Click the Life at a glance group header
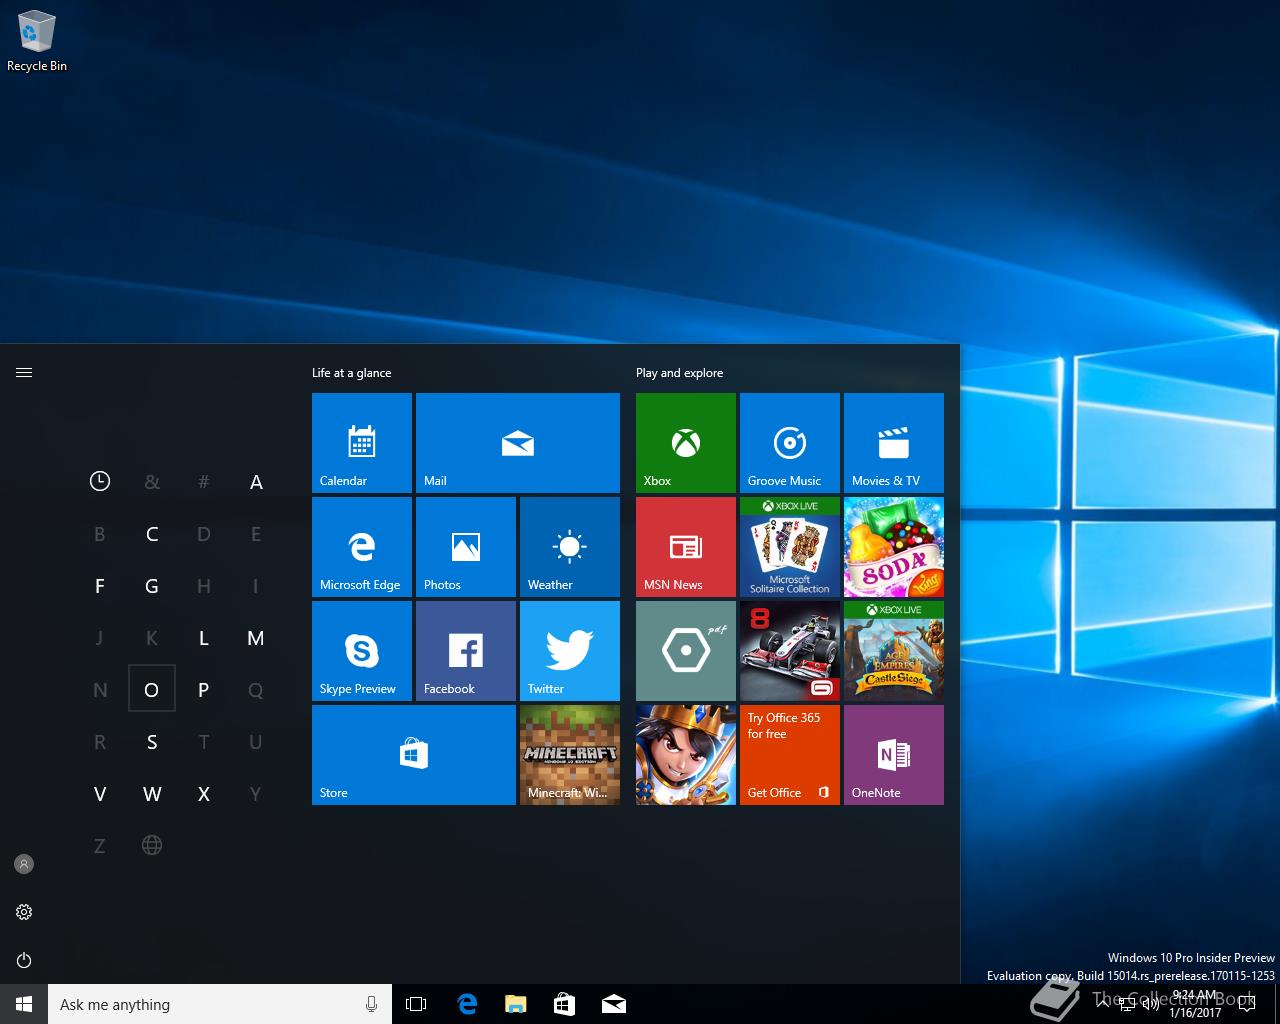Image resolution: width=1280 pixels, height=1024 pixels. tap(351, 373)
